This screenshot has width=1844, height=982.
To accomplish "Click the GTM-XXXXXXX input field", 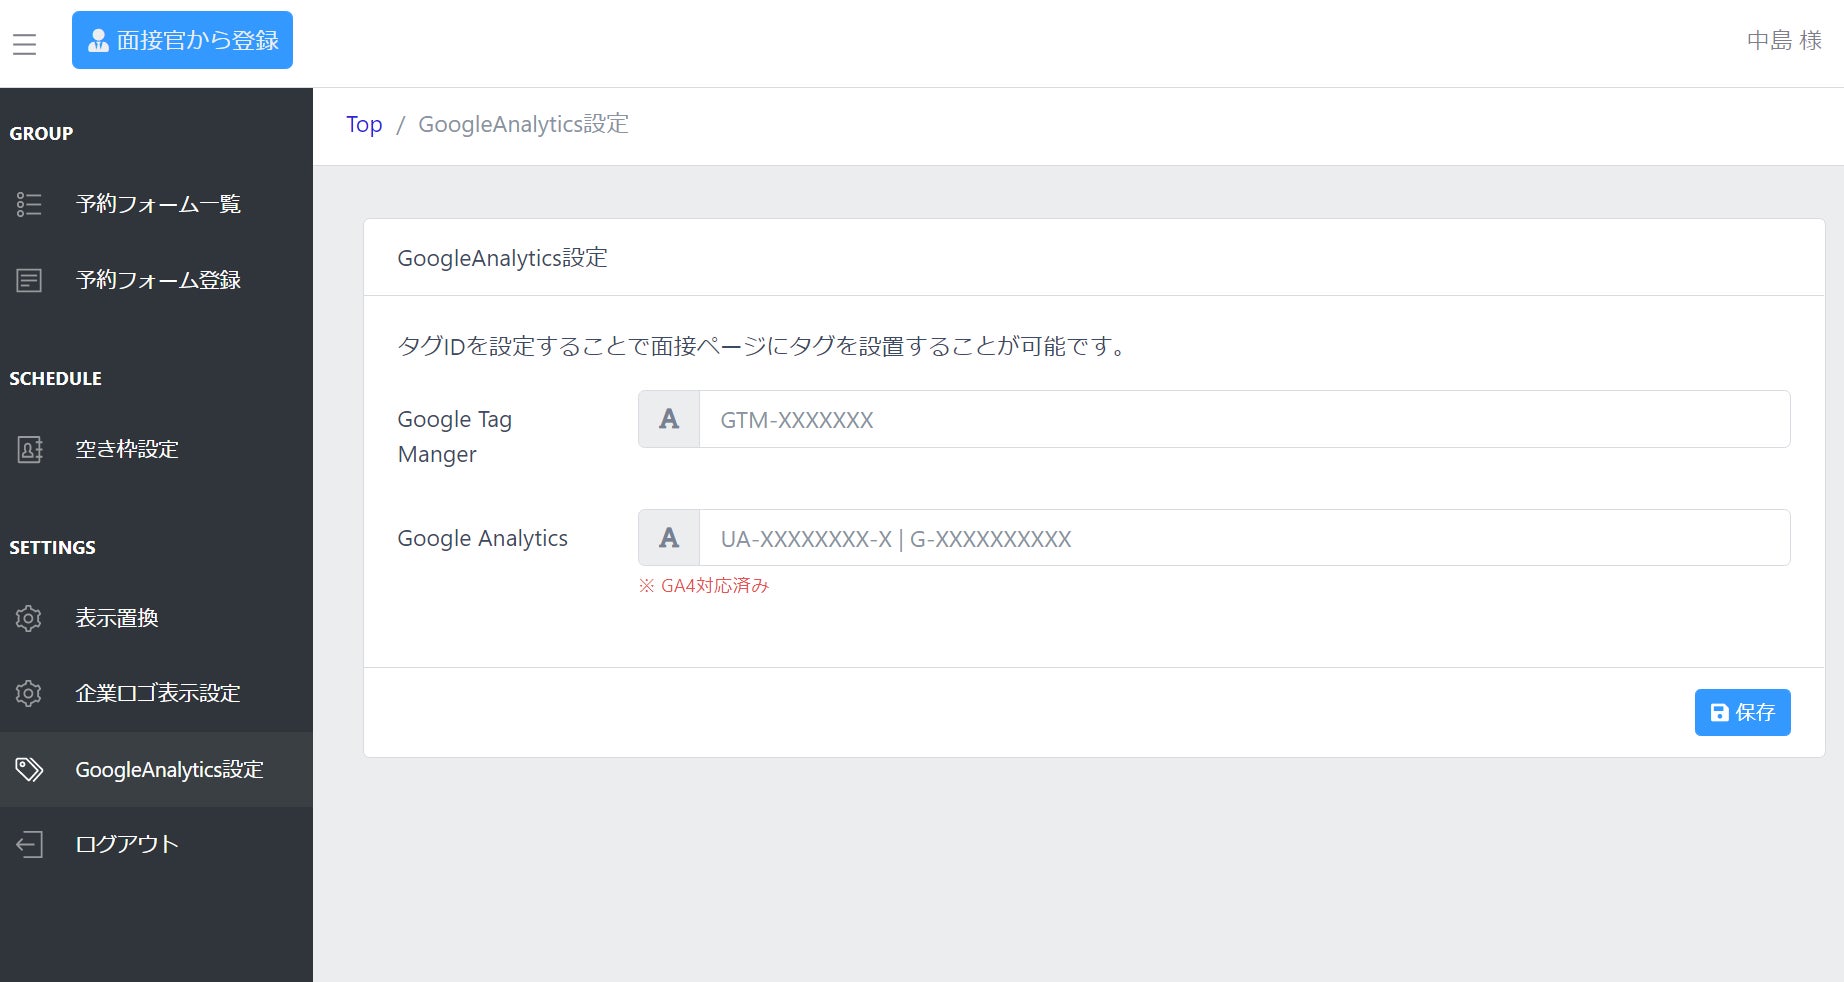I will [1244, 419].
